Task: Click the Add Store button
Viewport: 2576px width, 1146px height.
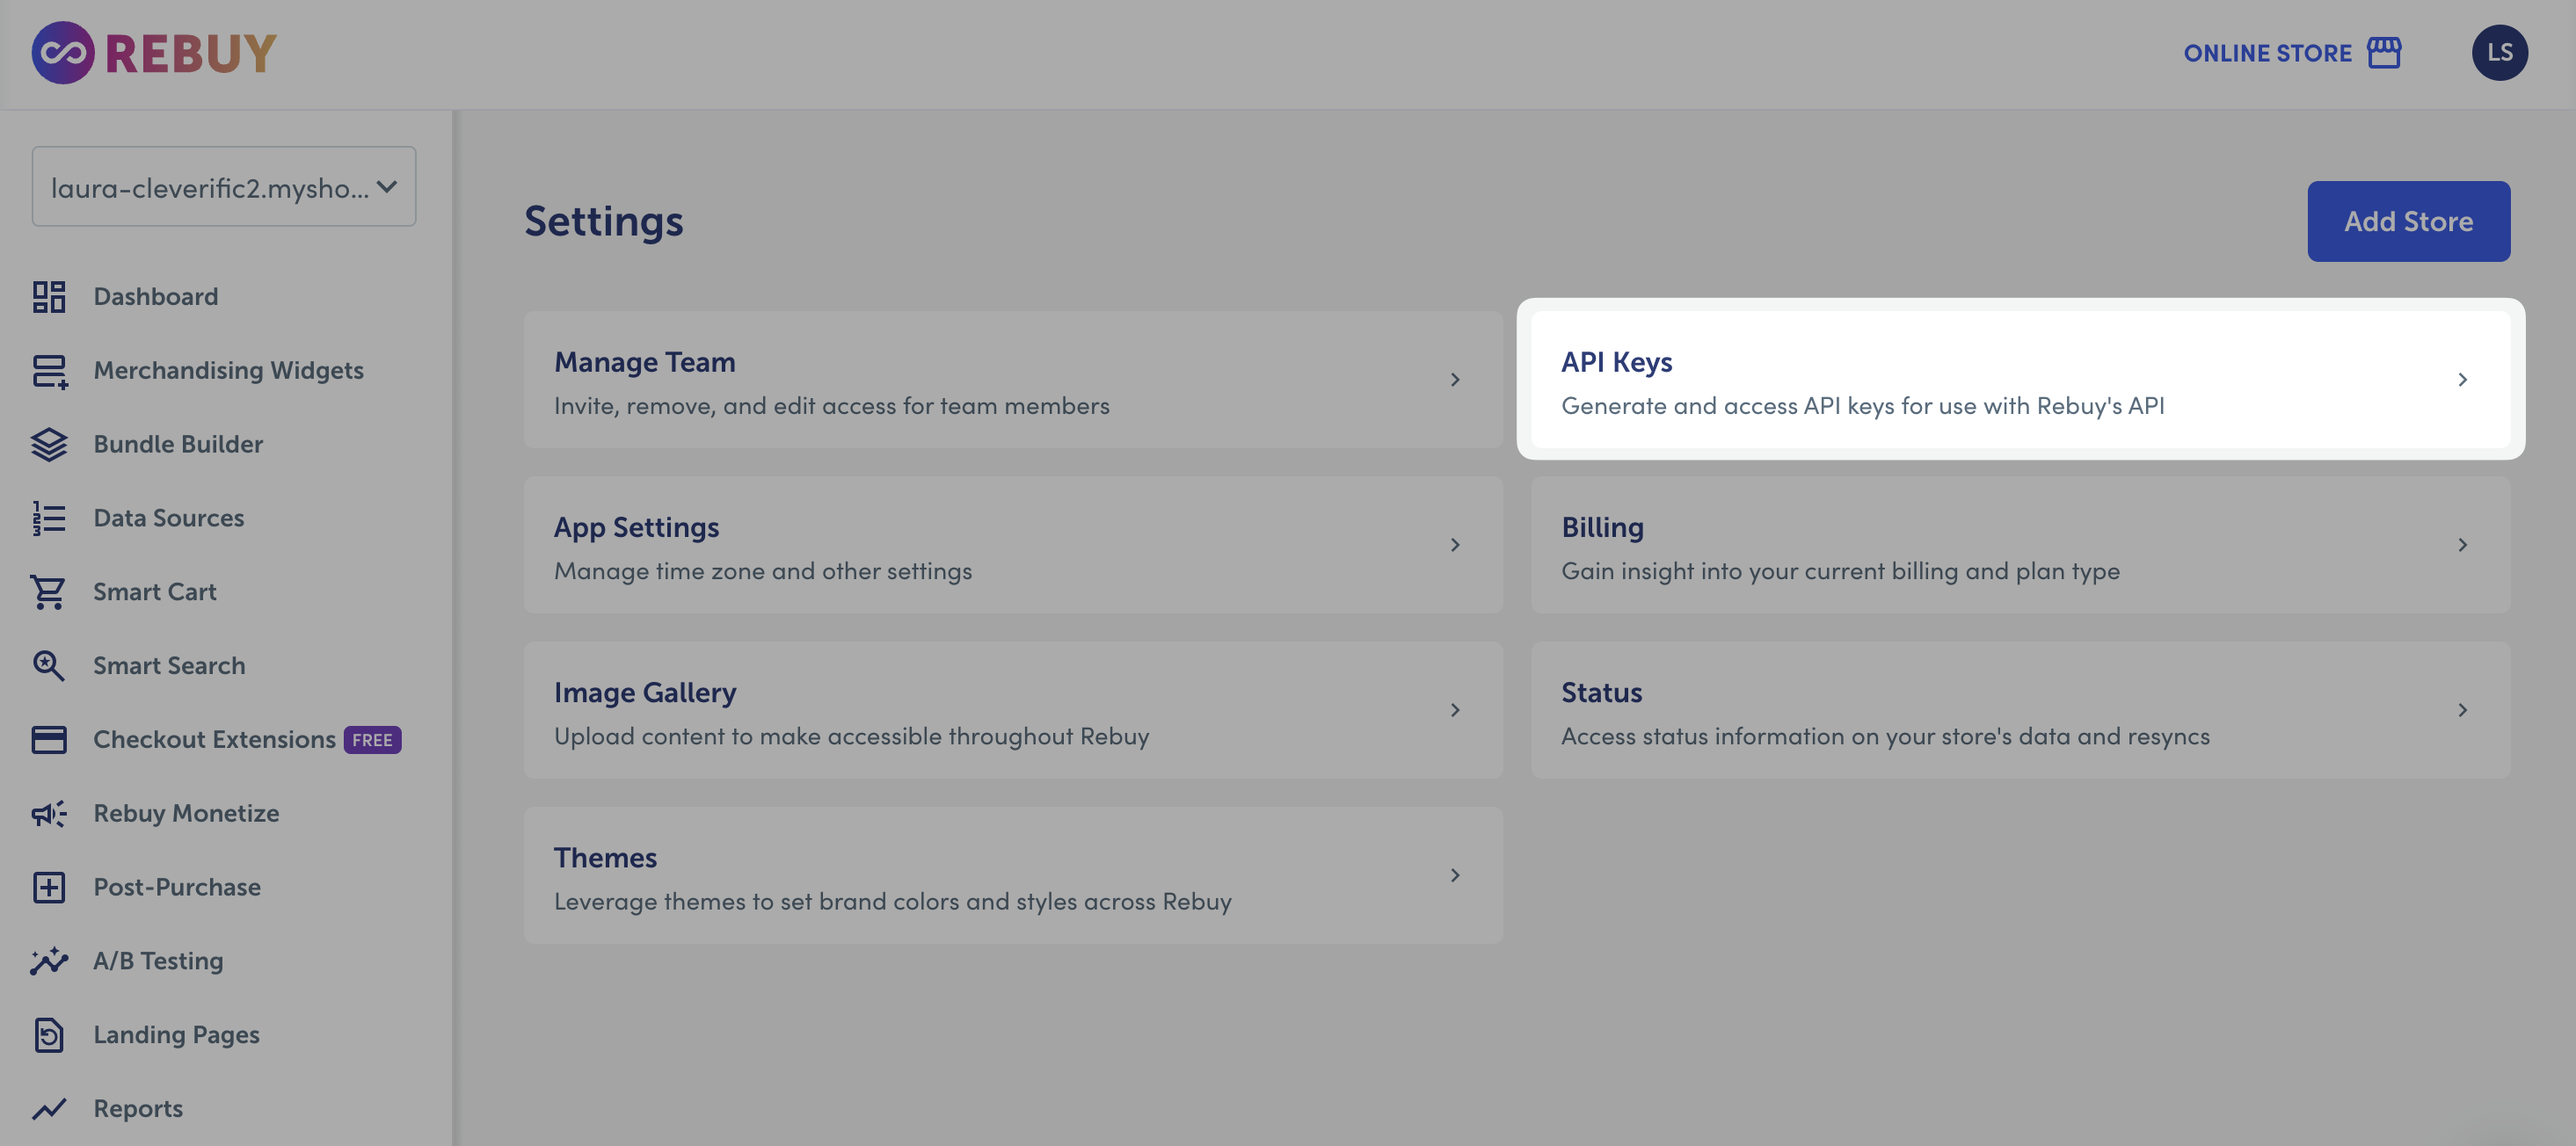Action: 2408,221
